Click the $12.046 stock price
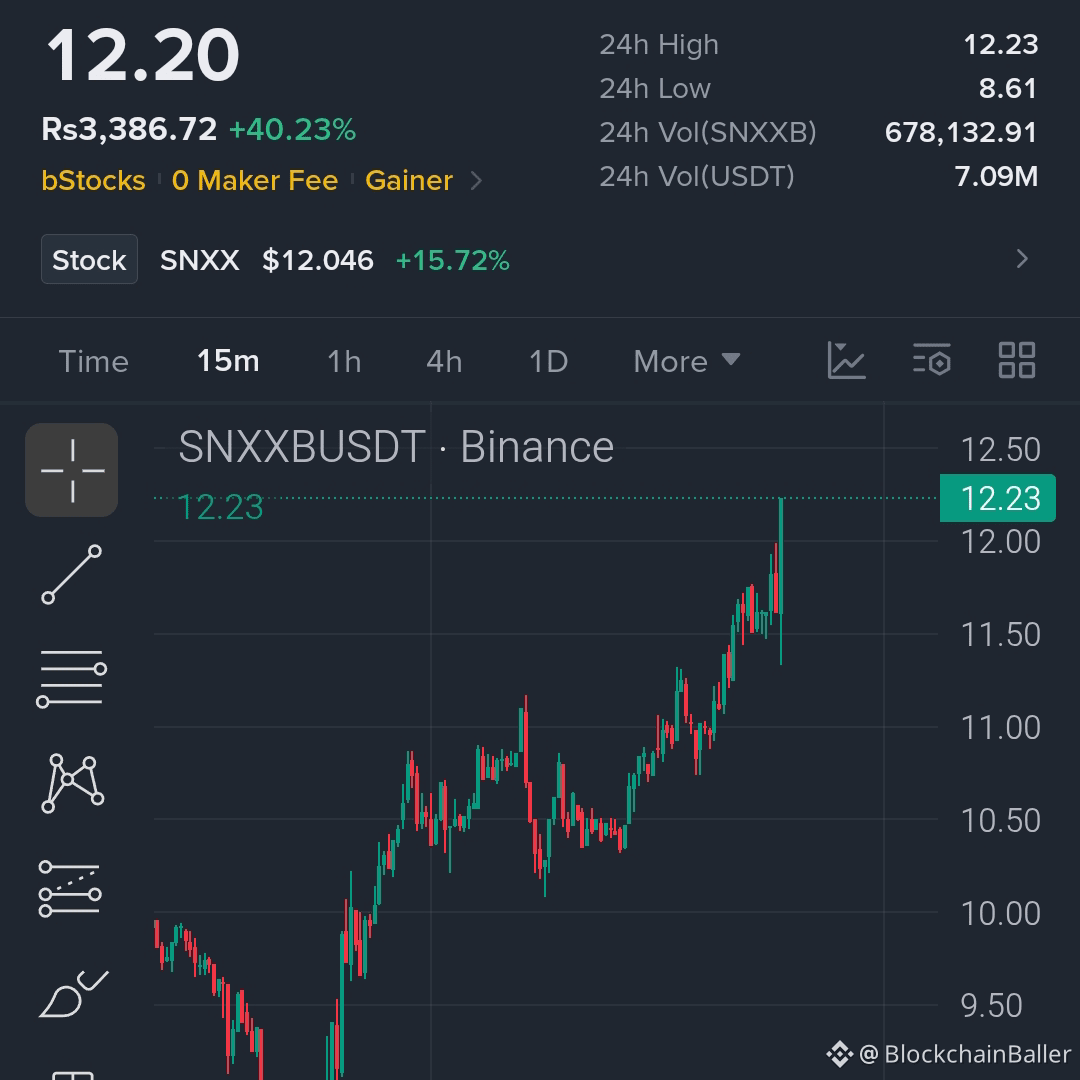The height and width of the screenshot is (1080, 1080). (318, 260)
